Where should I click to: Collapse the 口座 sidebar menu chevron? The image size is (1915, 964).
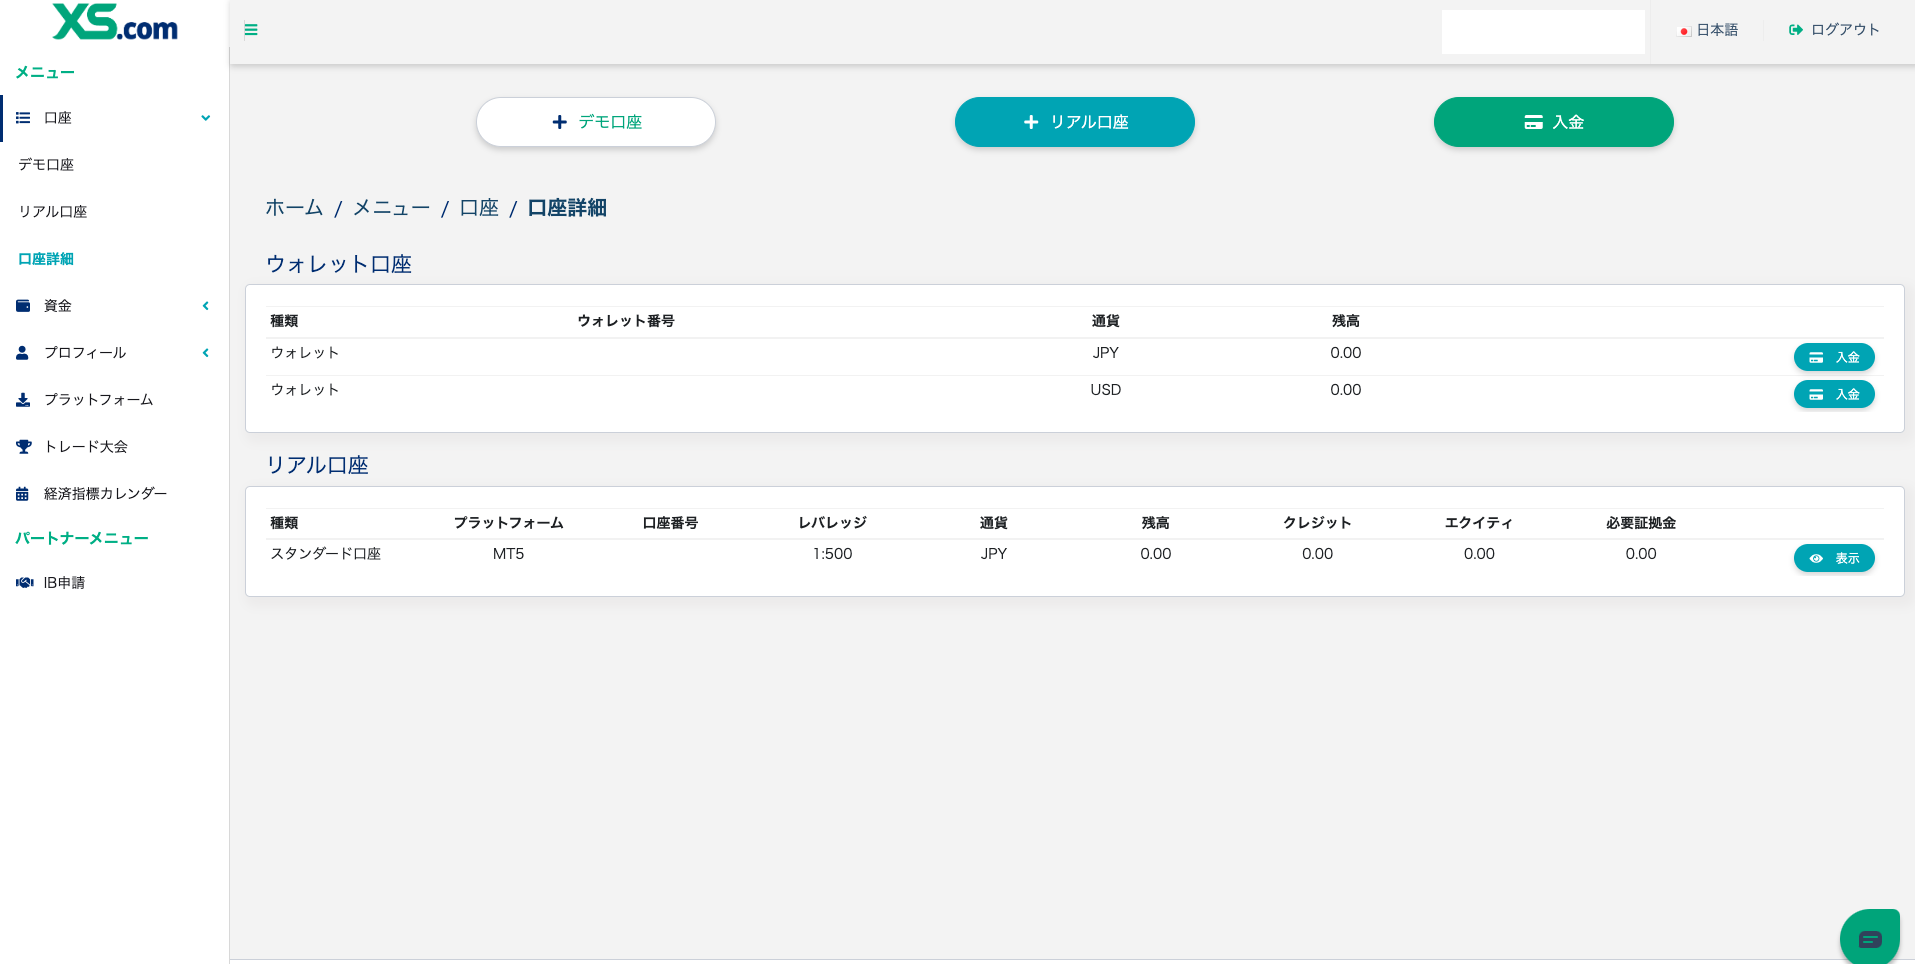pos(205,118)
